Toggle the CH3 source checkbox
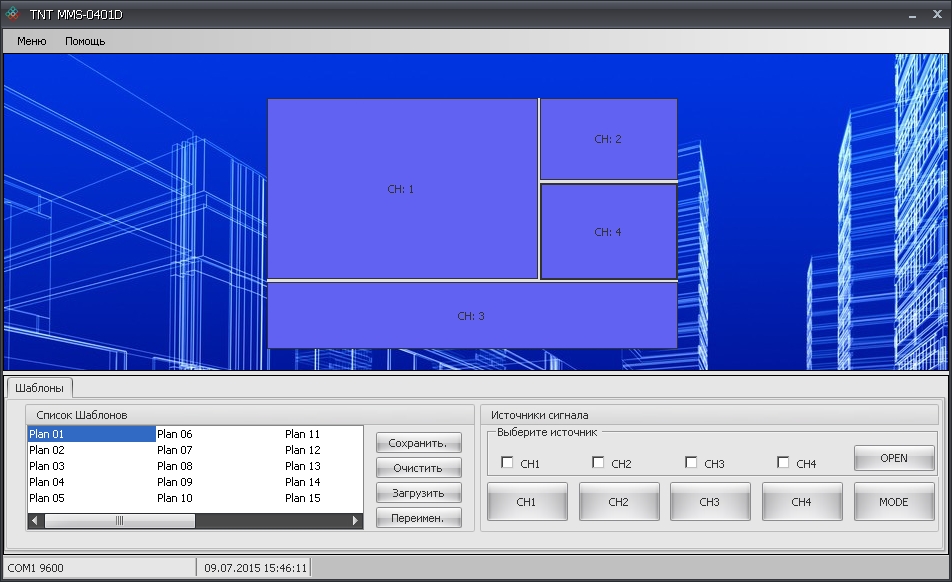Screen dimensions: 952x582 pyautogui.click(x=691, y=463)
